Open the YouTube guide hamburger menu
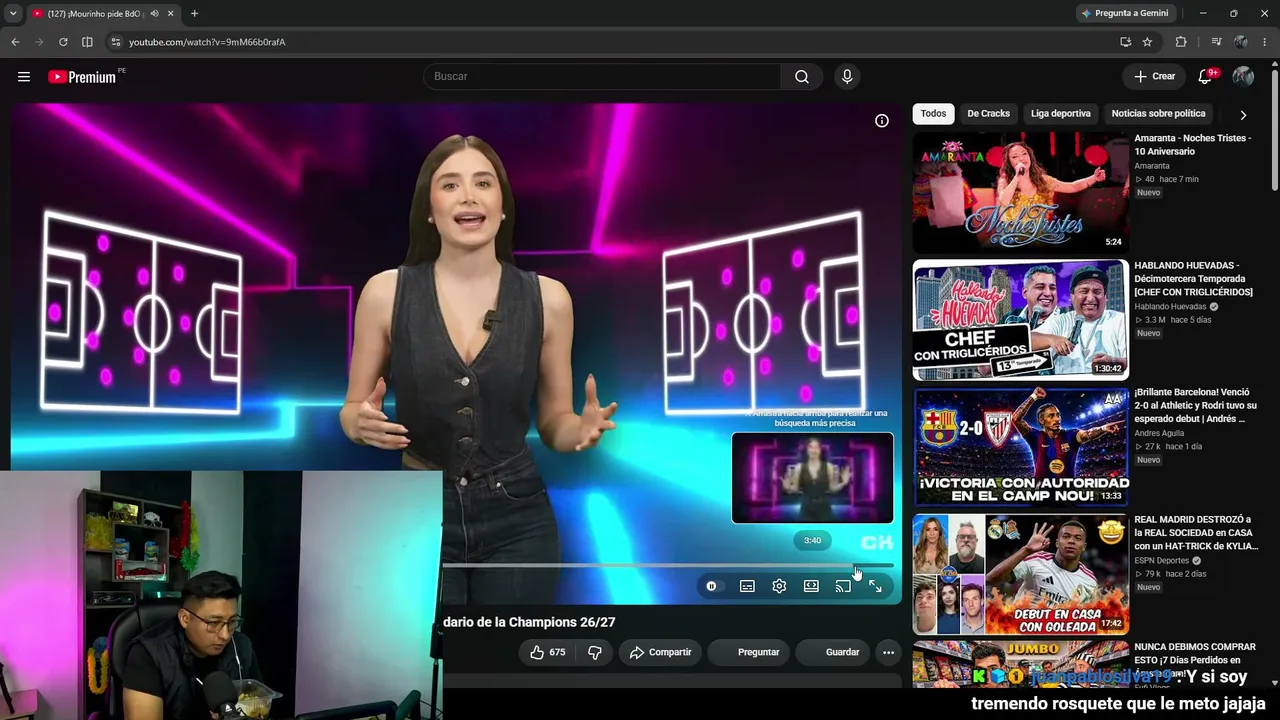This screenshot has width=1280, height=720. tap(24, 77)
